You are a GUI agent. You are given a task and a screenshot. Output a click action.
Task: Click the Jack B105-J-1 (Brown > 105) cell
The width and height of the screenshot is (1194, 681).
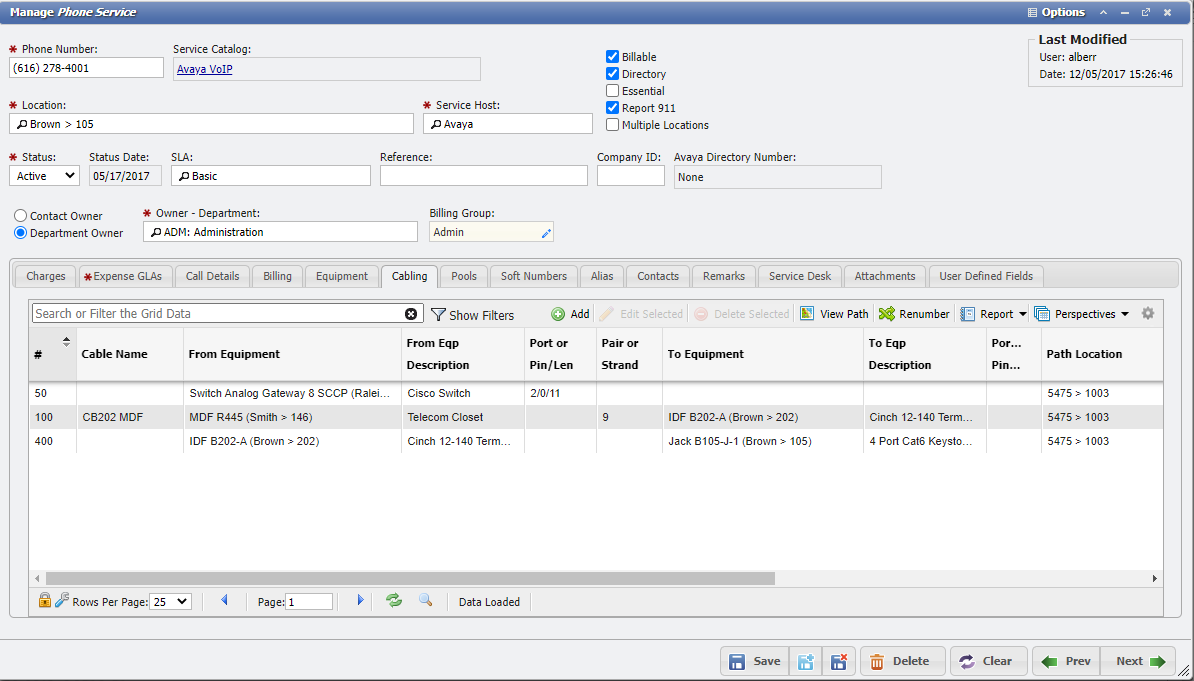(x=762, y=441)
